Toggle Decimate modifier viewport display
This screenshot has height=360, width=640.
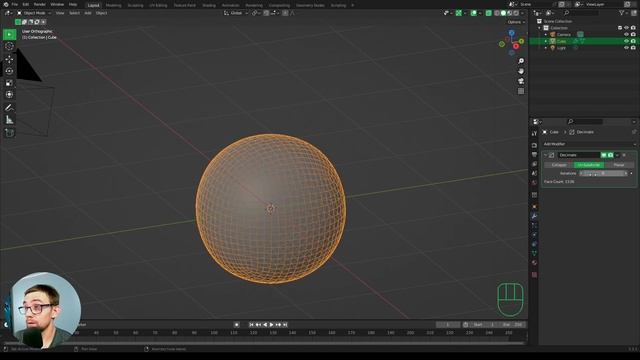pyautogui.click(x=604, y=155)
